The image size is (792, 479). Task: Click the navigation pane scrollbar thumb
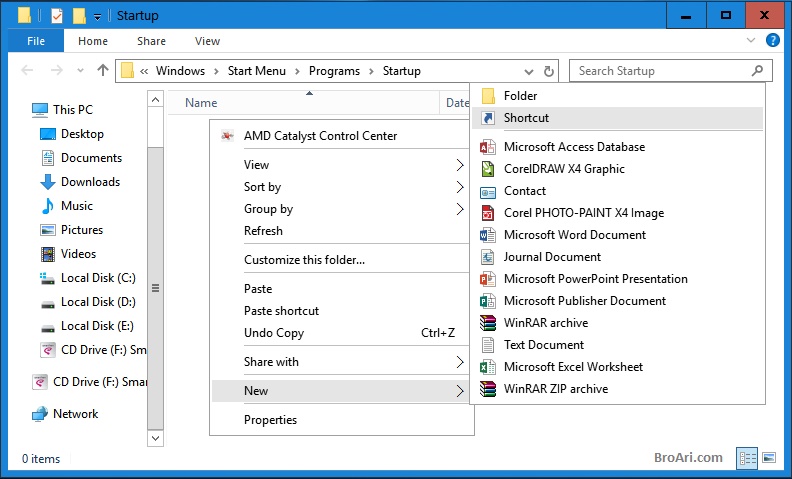[155, 288]
